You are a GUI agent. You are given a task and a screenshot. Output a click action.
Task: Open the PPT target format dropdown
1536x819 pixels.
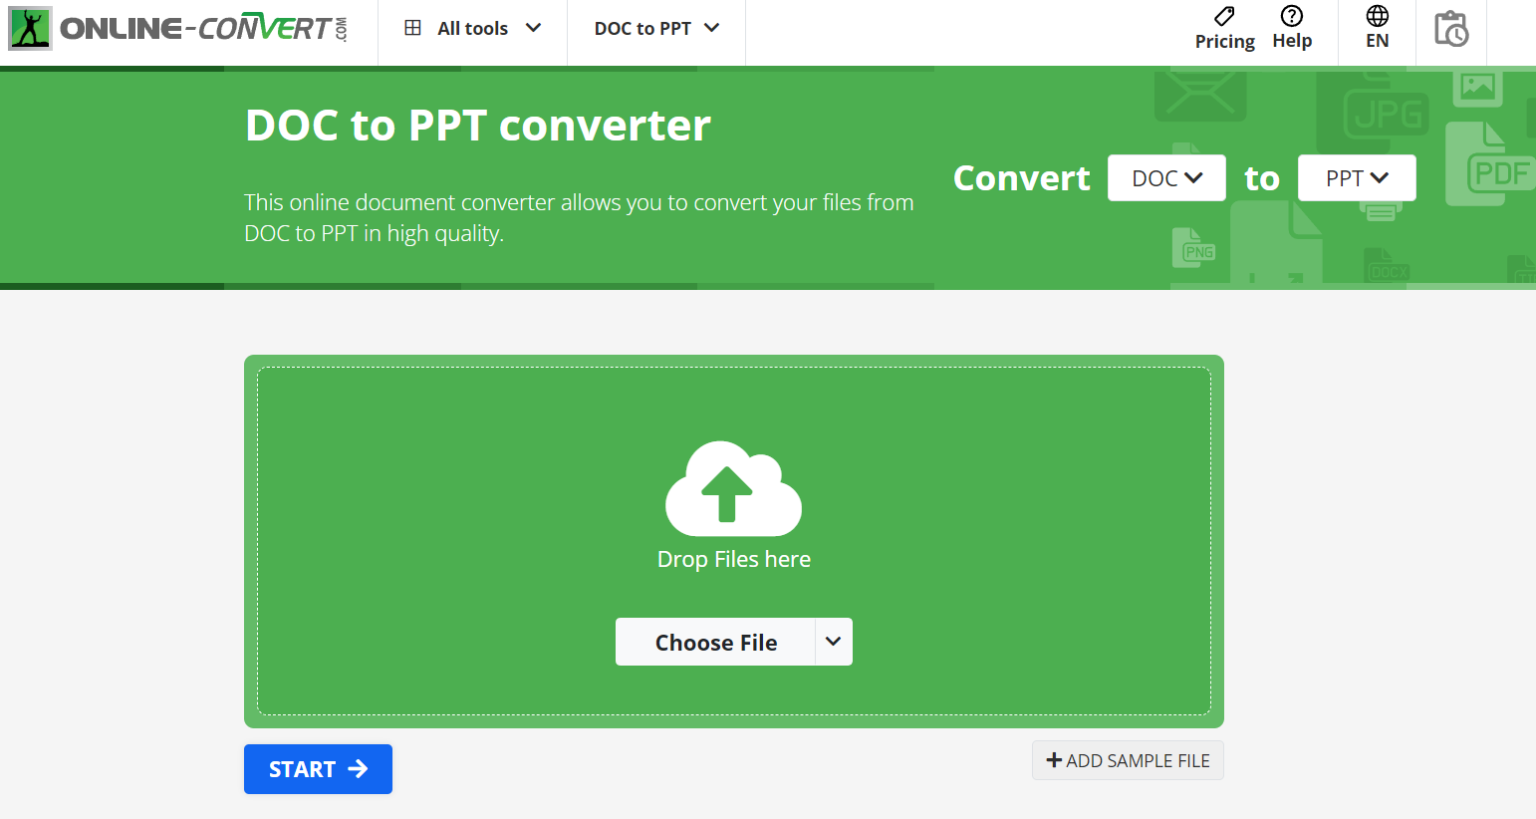1356,177
